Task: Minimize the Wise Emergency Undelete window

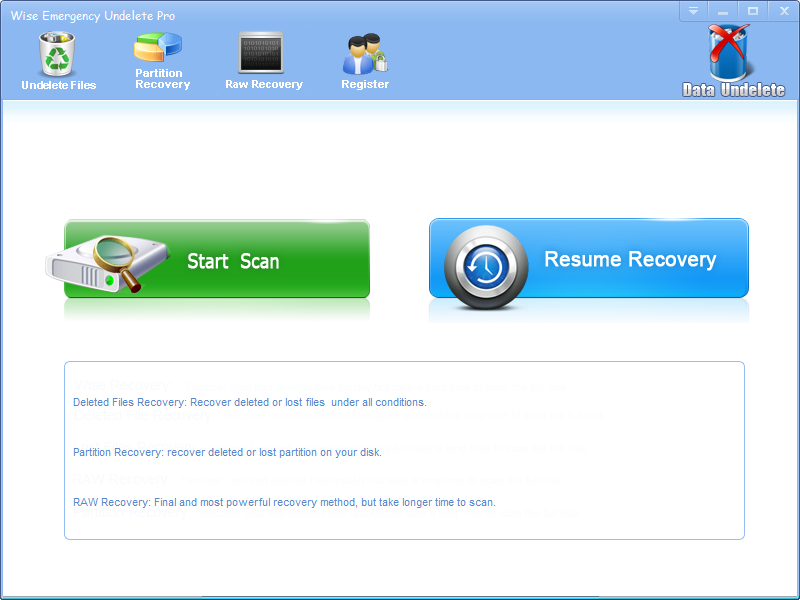Action: point(723,10)
